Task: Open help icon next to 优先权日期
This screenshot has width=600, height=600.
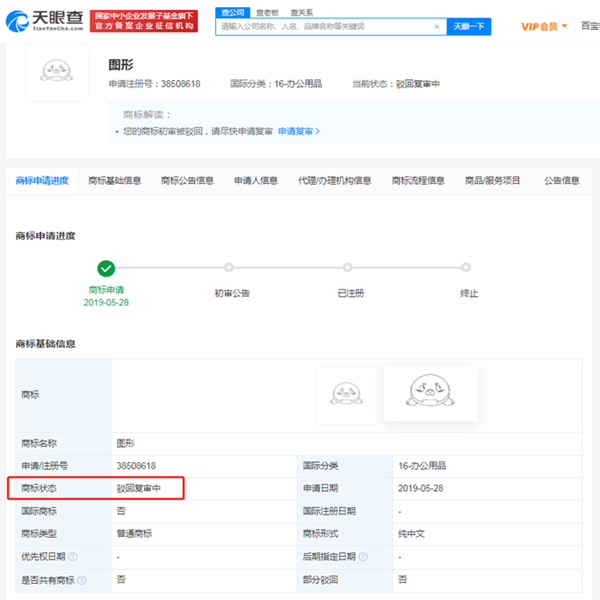Action: point(72,556)
